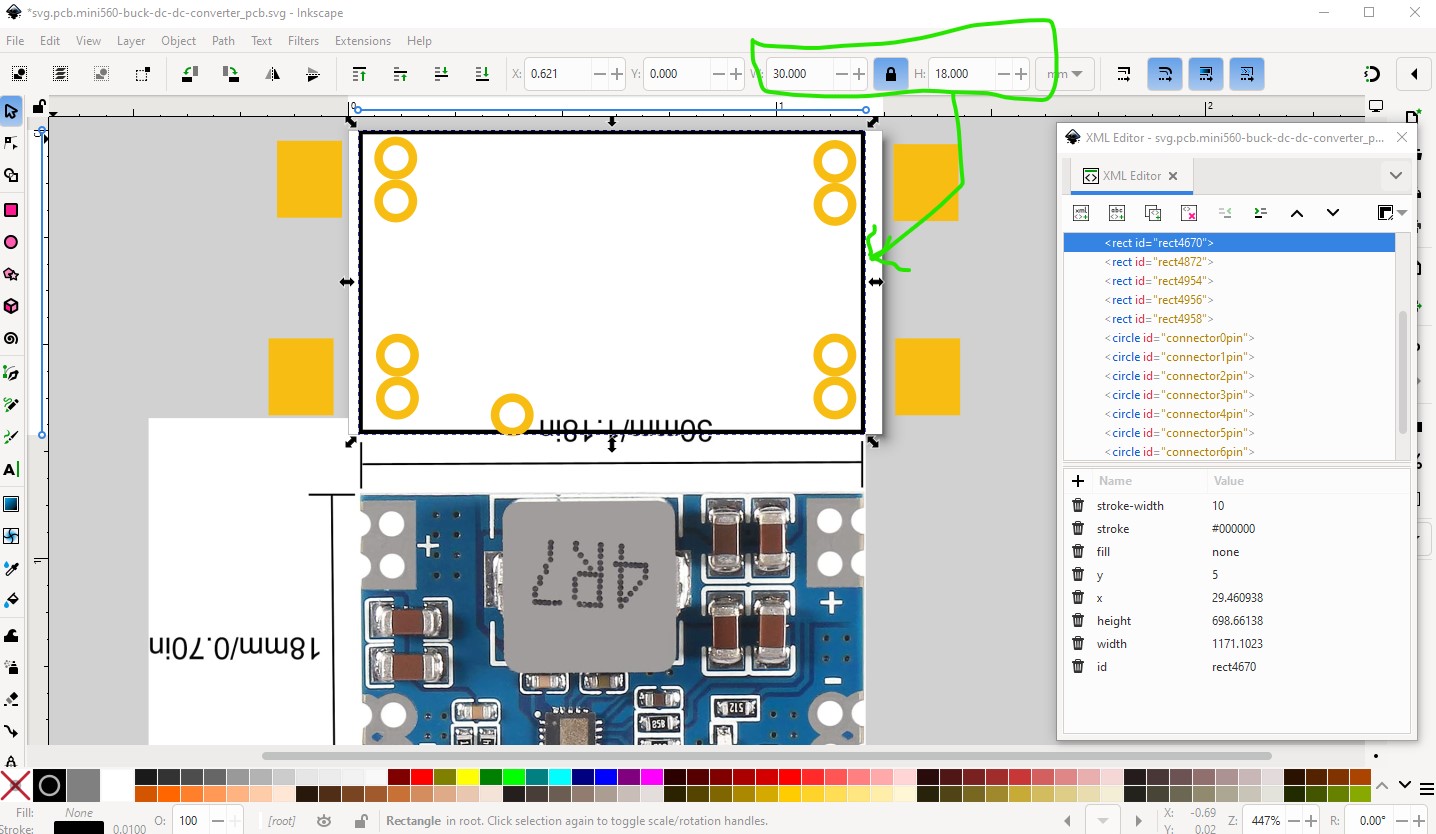Delete the stroke-width attribute with trash icon
The width and height of the screenshot is (1436, 834).
click(1078, 506)
